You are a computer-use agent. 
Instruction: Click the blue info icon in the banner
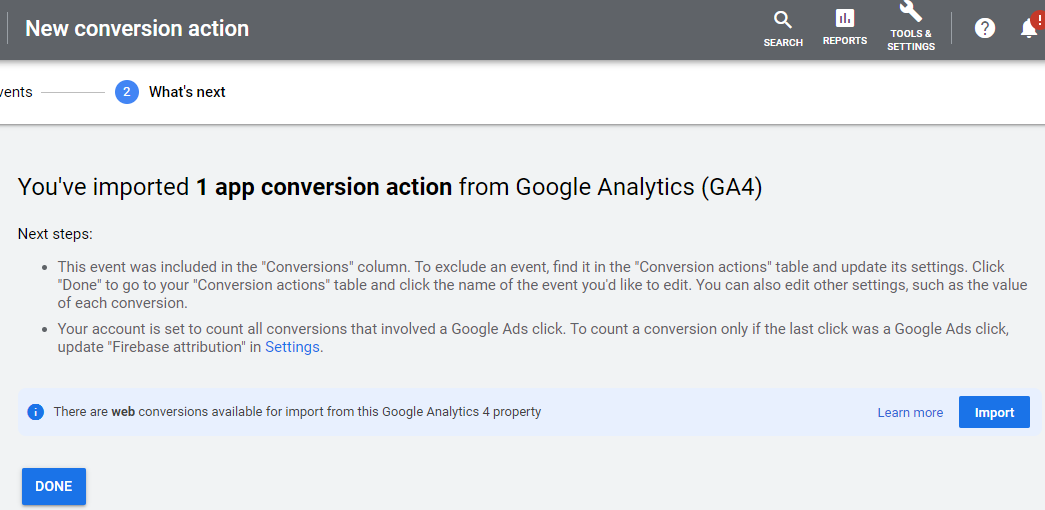point(36,412)
